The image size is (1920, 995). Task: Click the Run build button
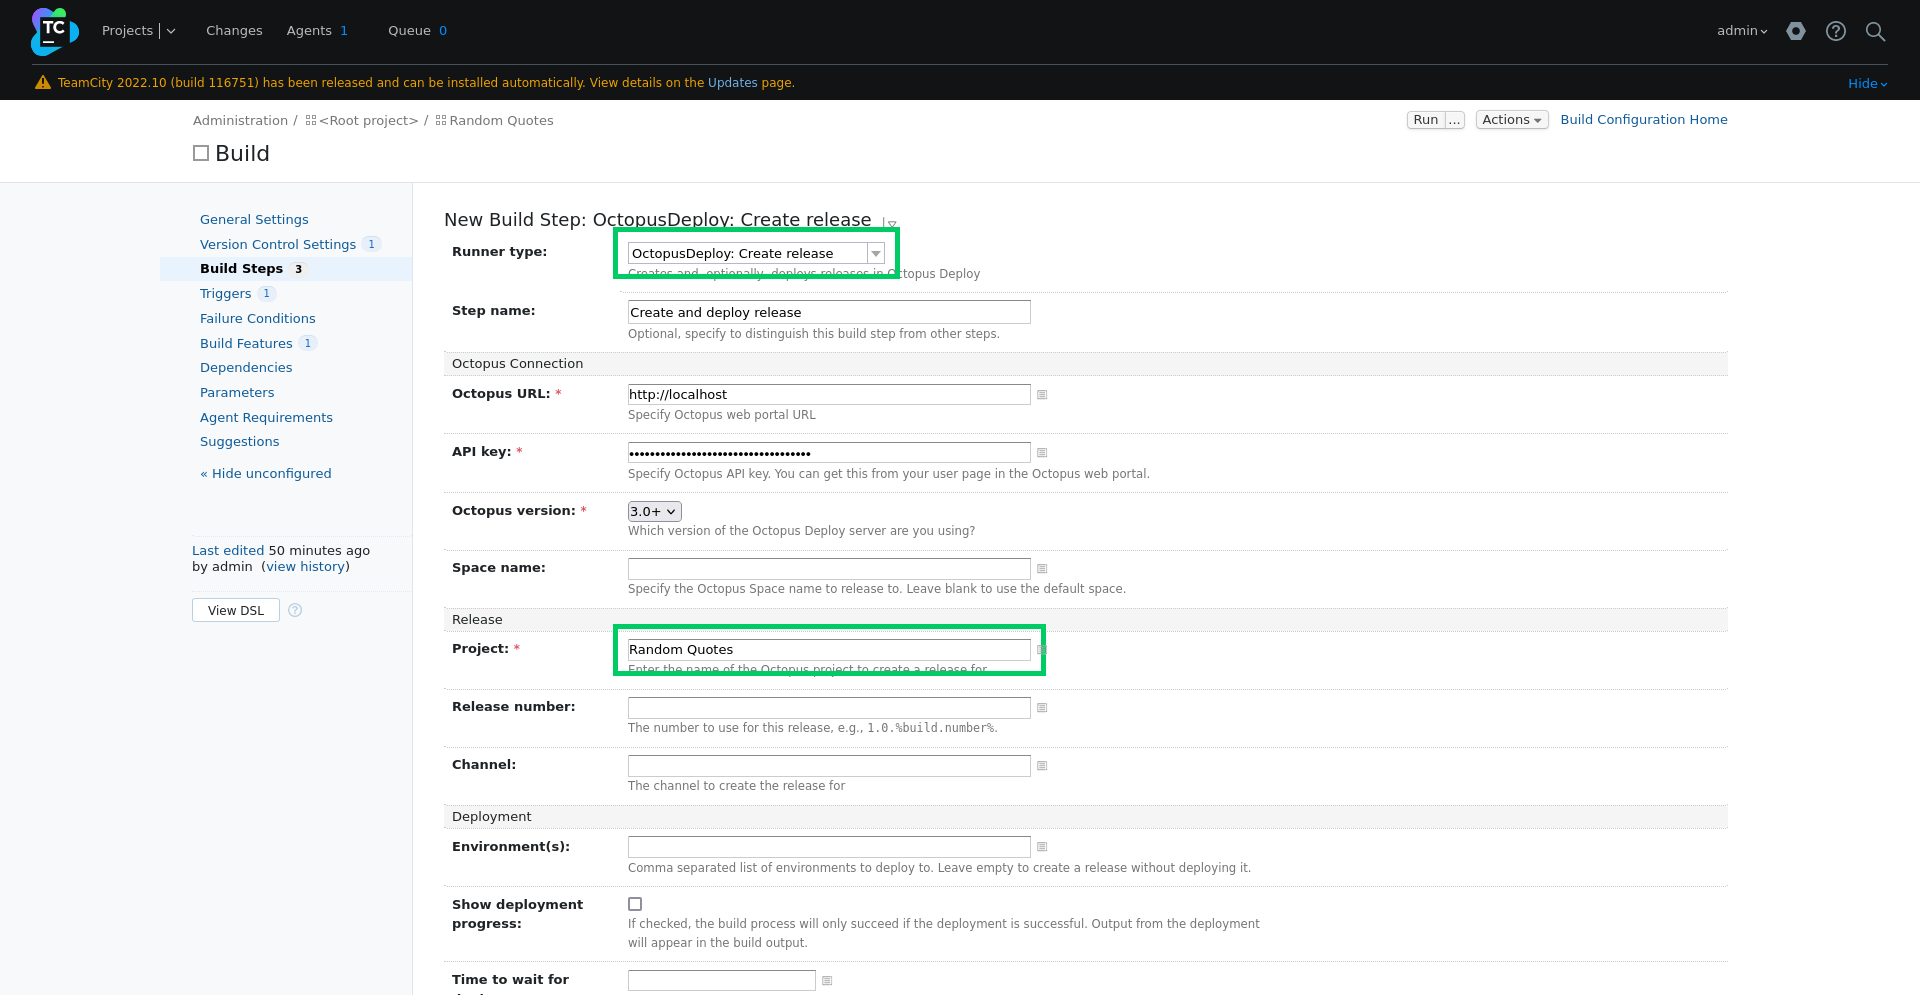(x=1426, y=120)
